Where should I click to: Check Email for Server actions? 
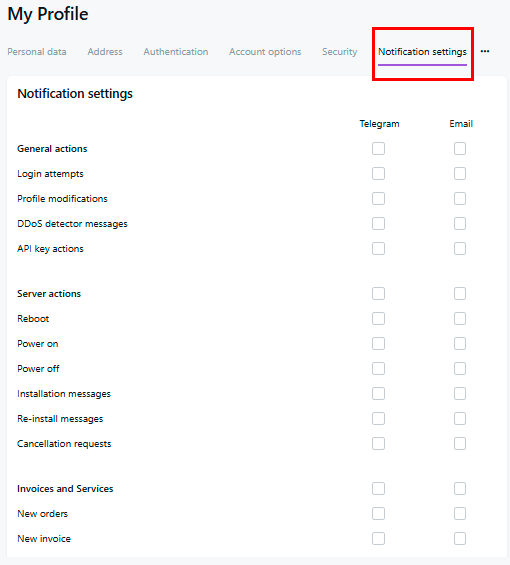coord(460,294)
